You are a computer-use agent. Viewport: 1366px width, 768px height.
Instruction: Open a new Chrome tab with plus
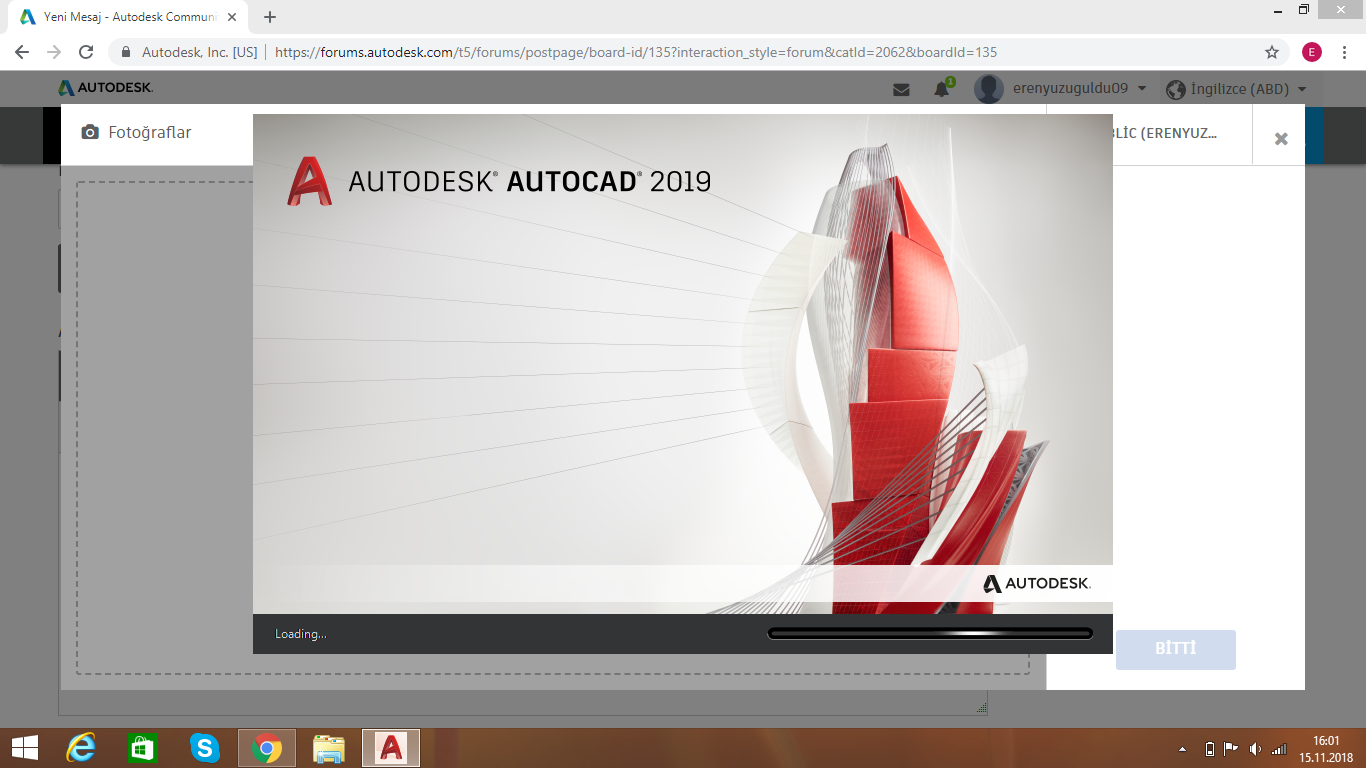[x=270, y=17]
